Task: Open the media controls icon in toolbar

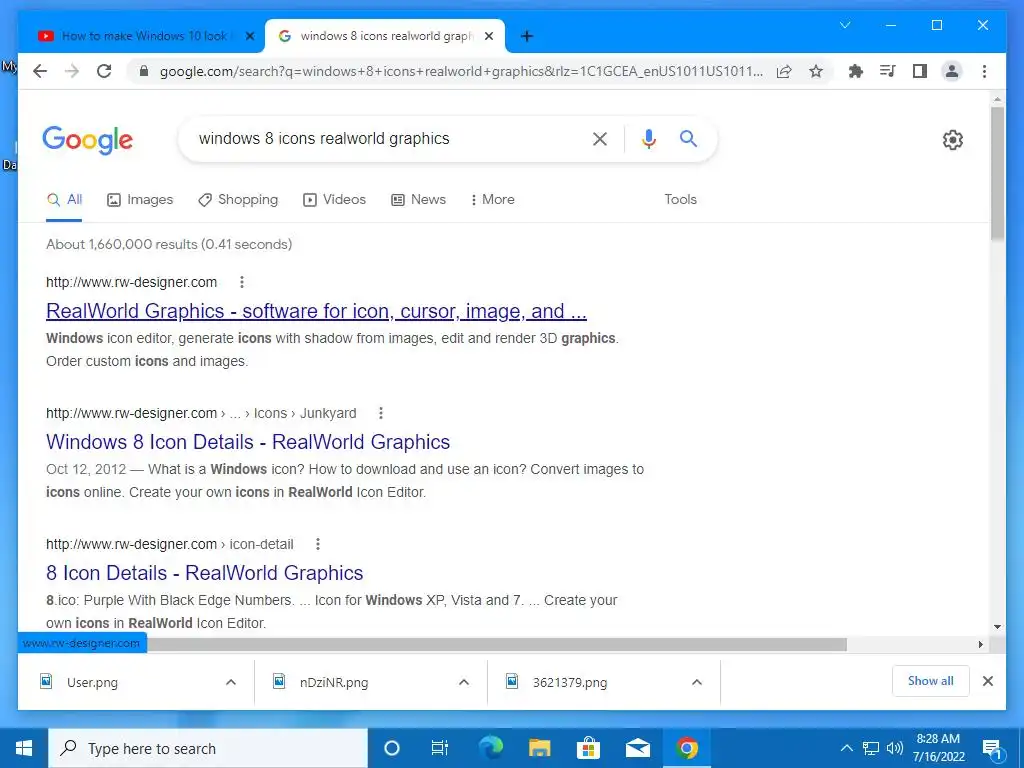Action: (x=888, y=71)
